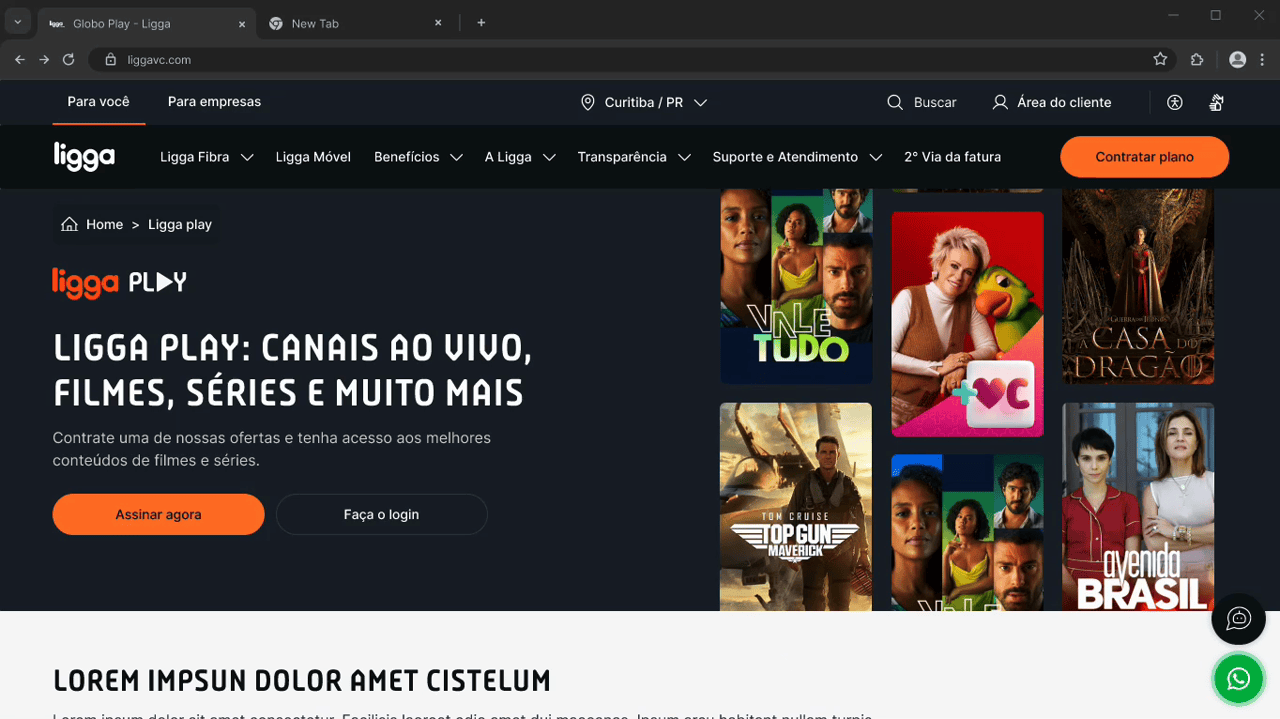Open Chrome profile avatar

pos(1237,60)
